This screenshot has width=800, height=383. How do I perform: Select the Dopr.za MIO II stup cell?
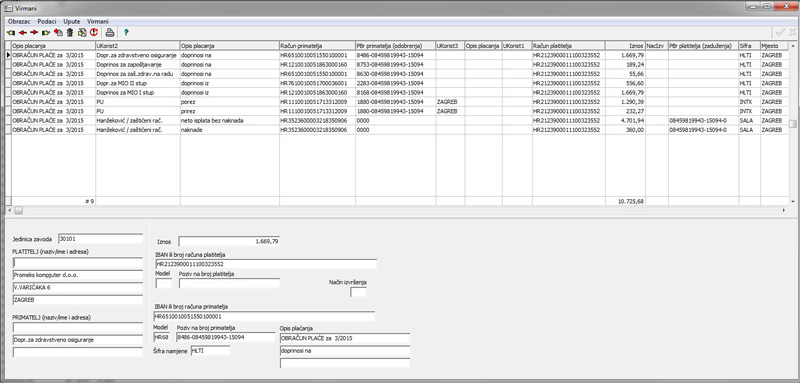(x=137, y=83)
